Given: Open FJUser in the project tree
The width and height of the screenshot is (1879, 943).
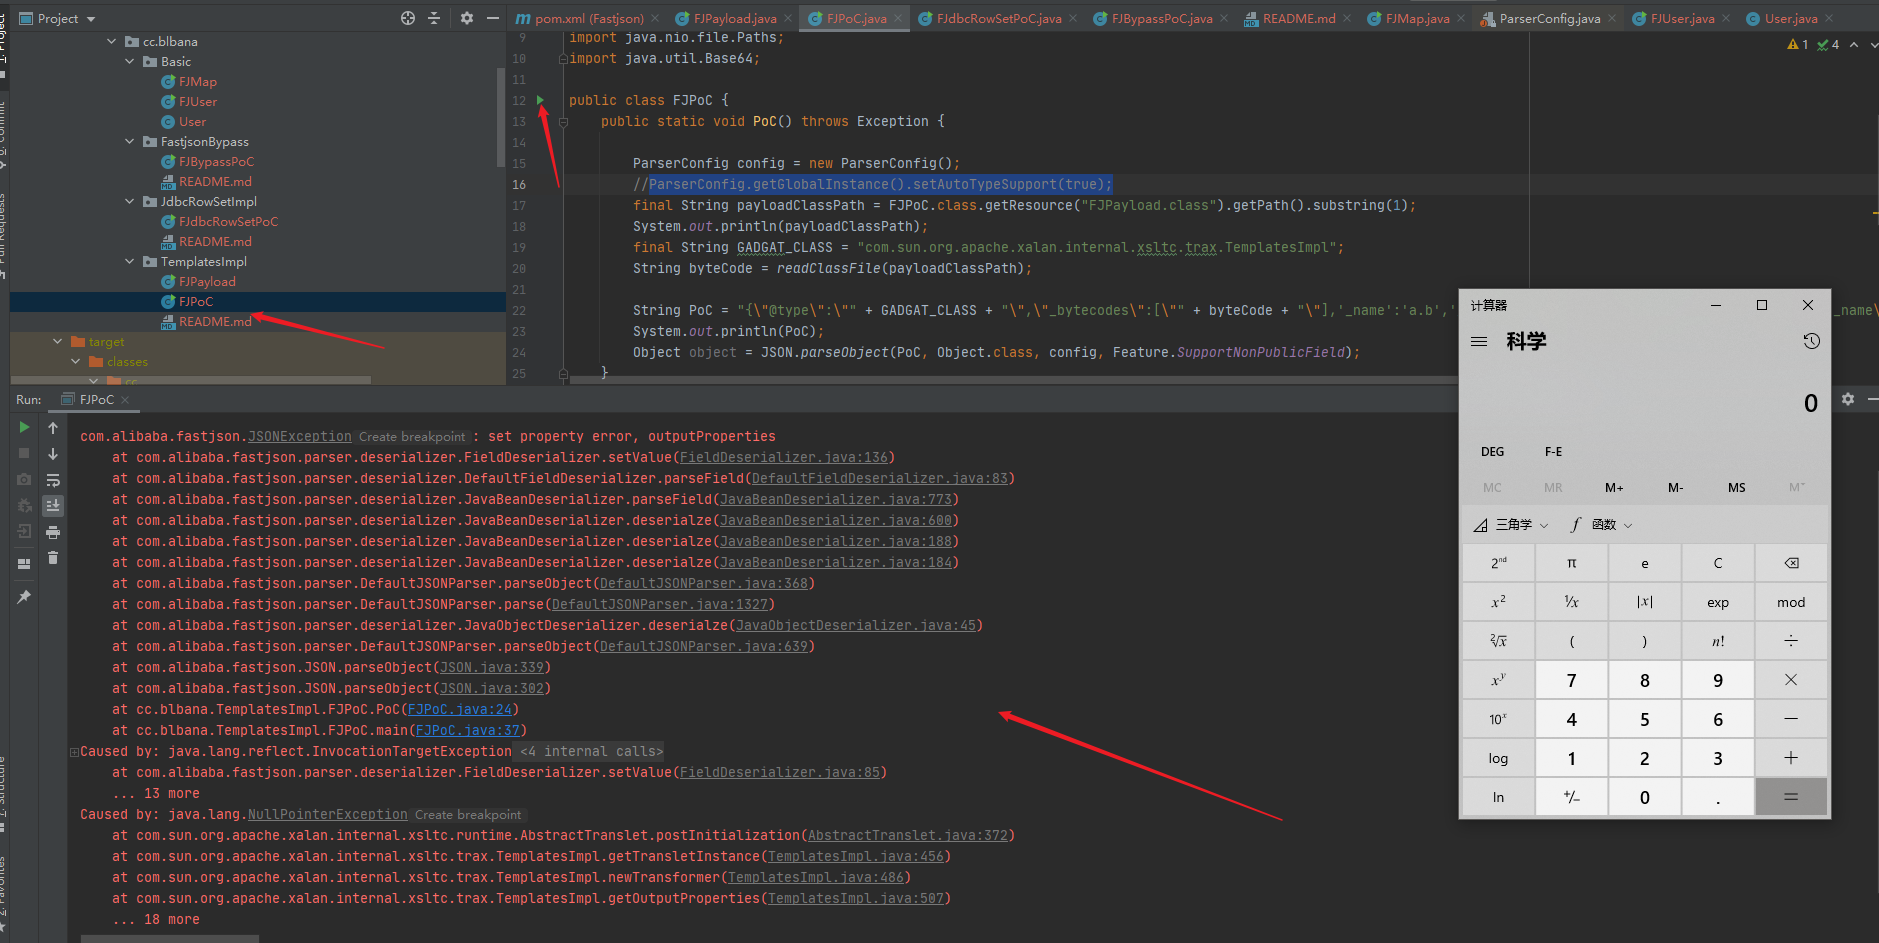Looking at the screenshot, I should (x=198, y=102).
